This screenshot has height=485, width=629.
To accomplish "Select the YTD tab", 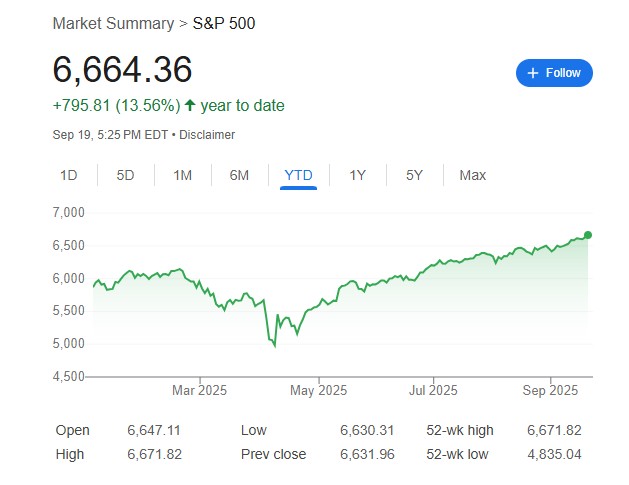I will point(298,175).
